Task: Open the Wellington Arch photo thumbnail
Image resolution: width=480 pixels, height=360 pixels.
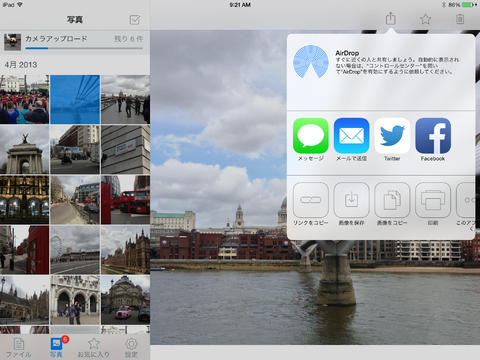Action: (x=24, y=150)
